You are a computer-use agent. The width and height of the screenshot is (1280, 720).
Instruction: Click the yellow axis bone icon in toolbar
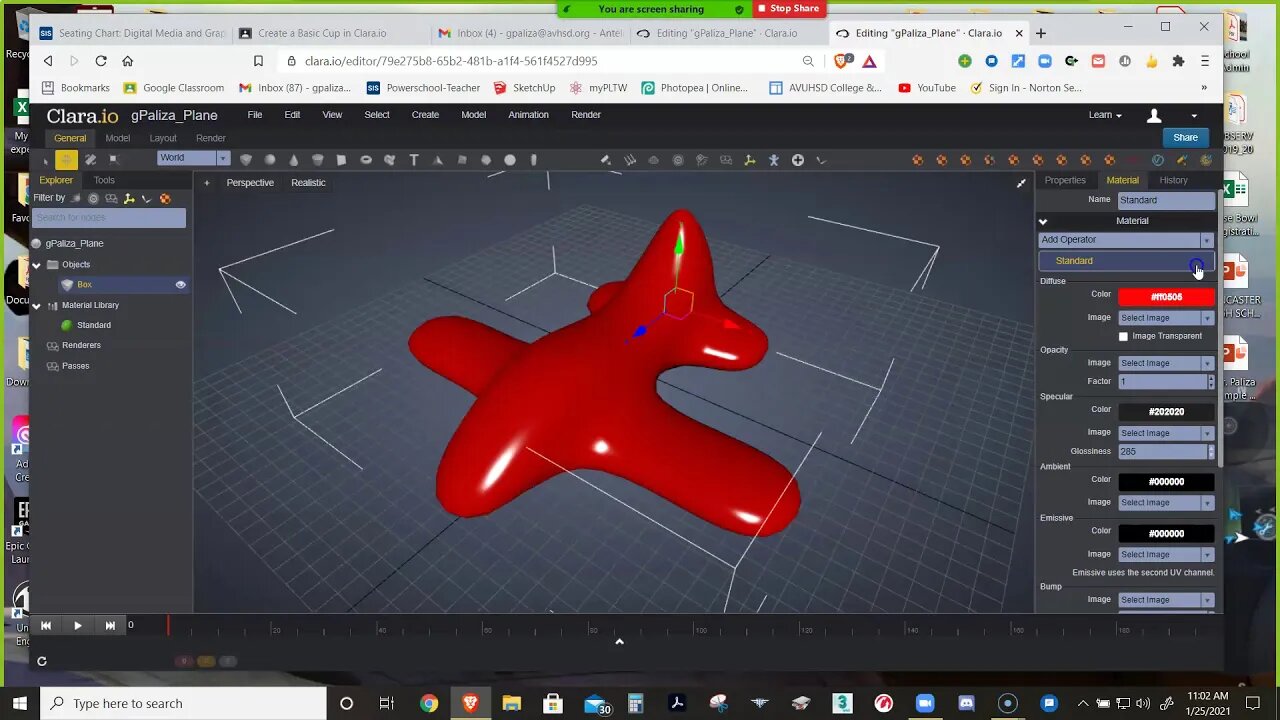click(749, 160)
